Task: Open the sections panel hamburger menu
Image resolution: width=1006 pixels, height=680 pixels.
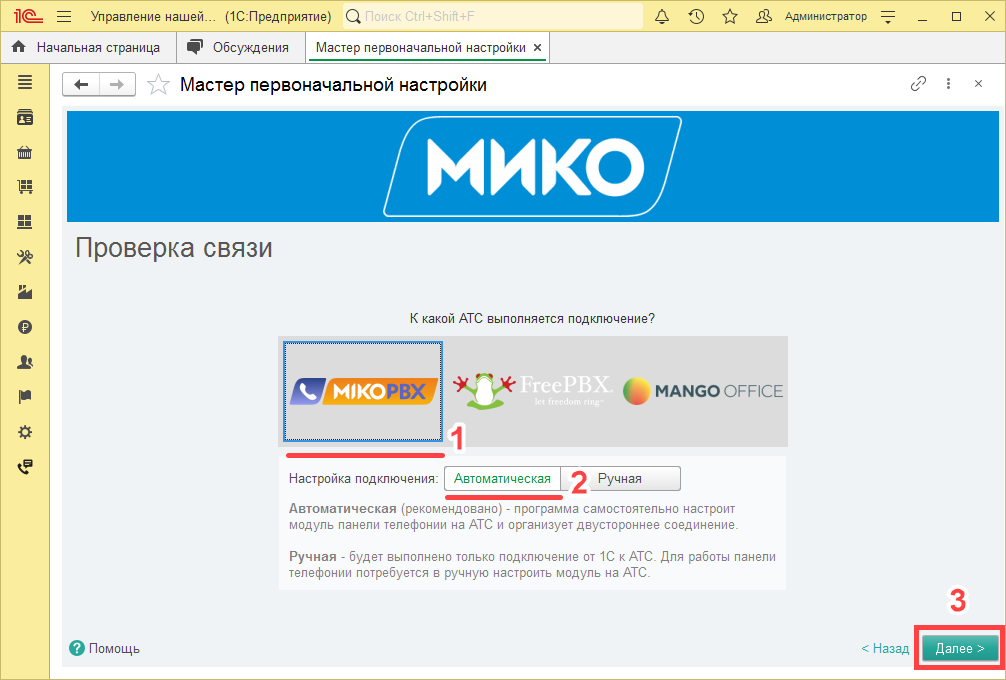Action: (x=25, y=82)
